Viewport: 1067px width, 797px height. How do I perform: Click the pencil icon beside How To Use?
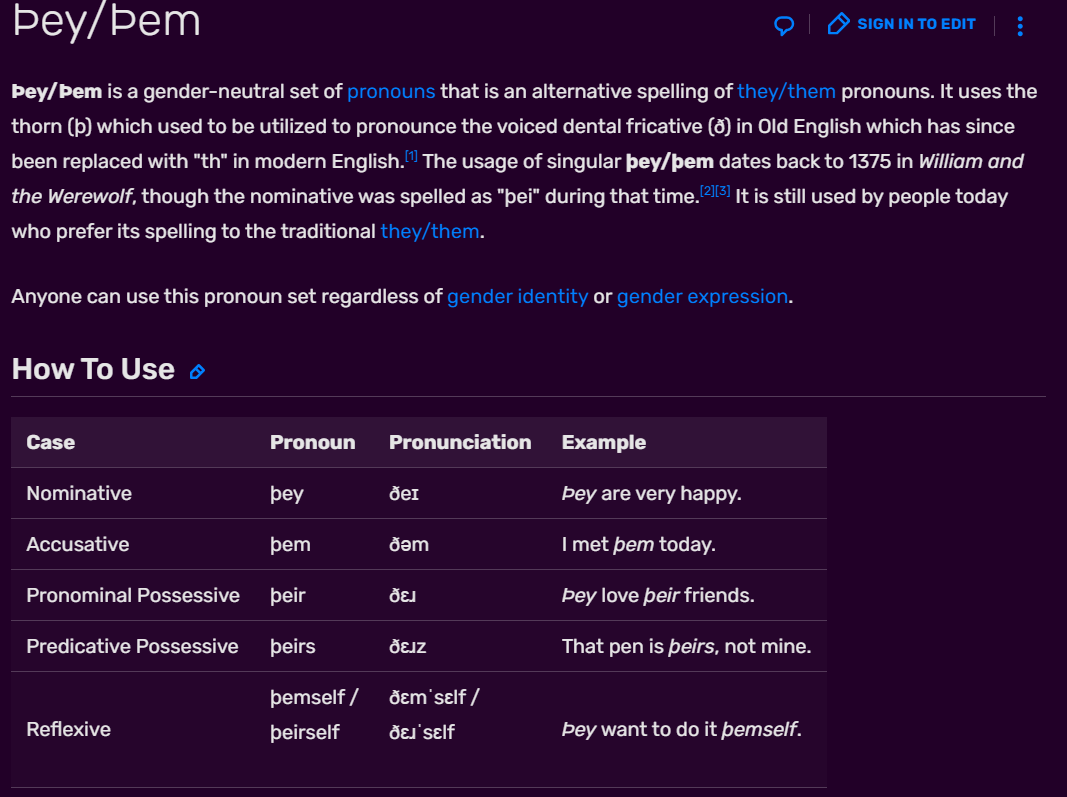point(197,372)
